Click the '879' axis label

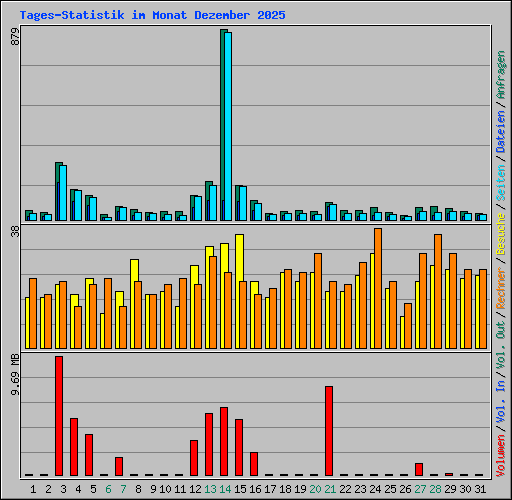coord(15,36)
